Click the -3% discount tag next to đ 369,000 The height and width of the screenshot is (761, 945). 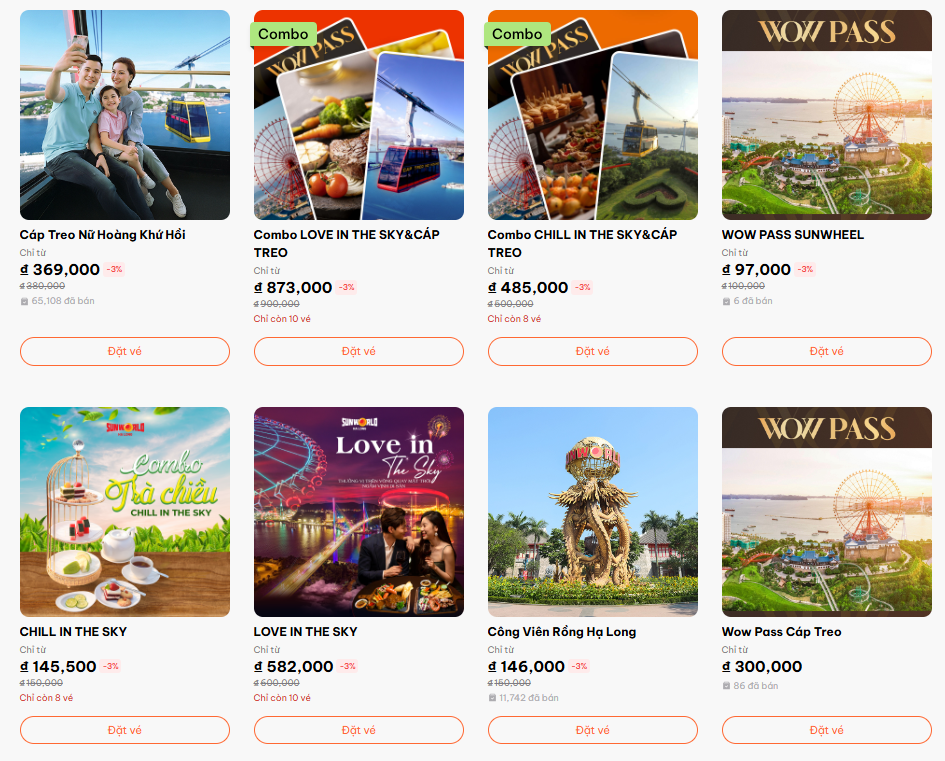point(115,269)
